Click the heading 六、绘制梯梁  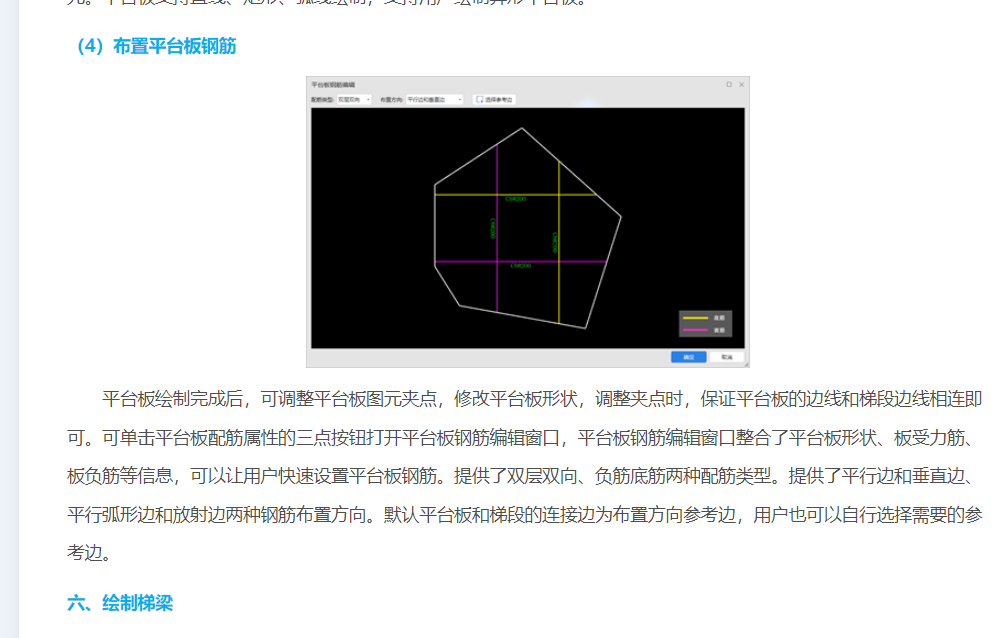tap(120, 603)
